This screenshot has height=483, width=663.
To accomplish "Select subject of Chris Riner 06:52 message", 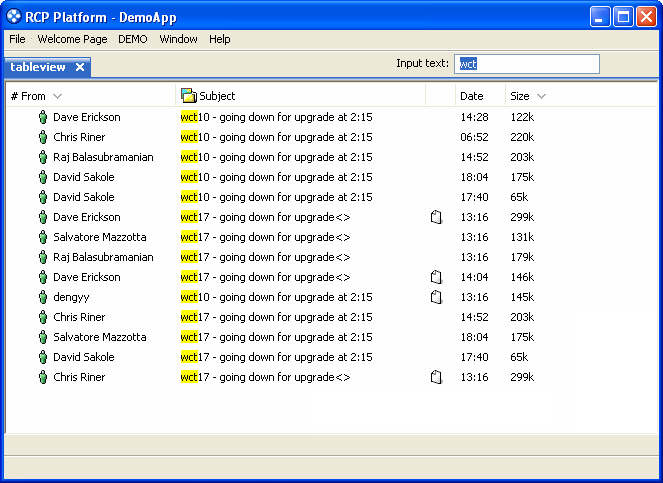I will (x=277, y=137).
